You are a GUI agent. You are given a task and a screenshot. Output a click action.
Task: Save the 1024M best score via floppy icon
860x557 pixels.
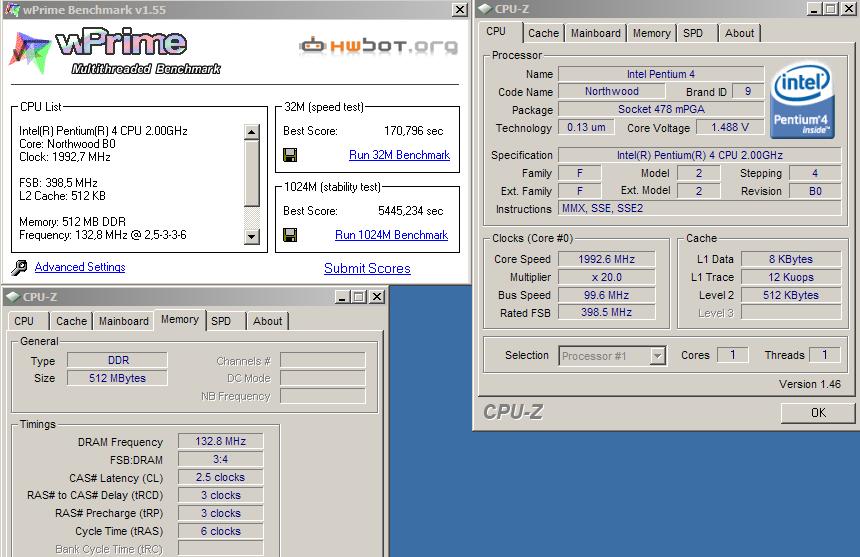pos(290,235)
